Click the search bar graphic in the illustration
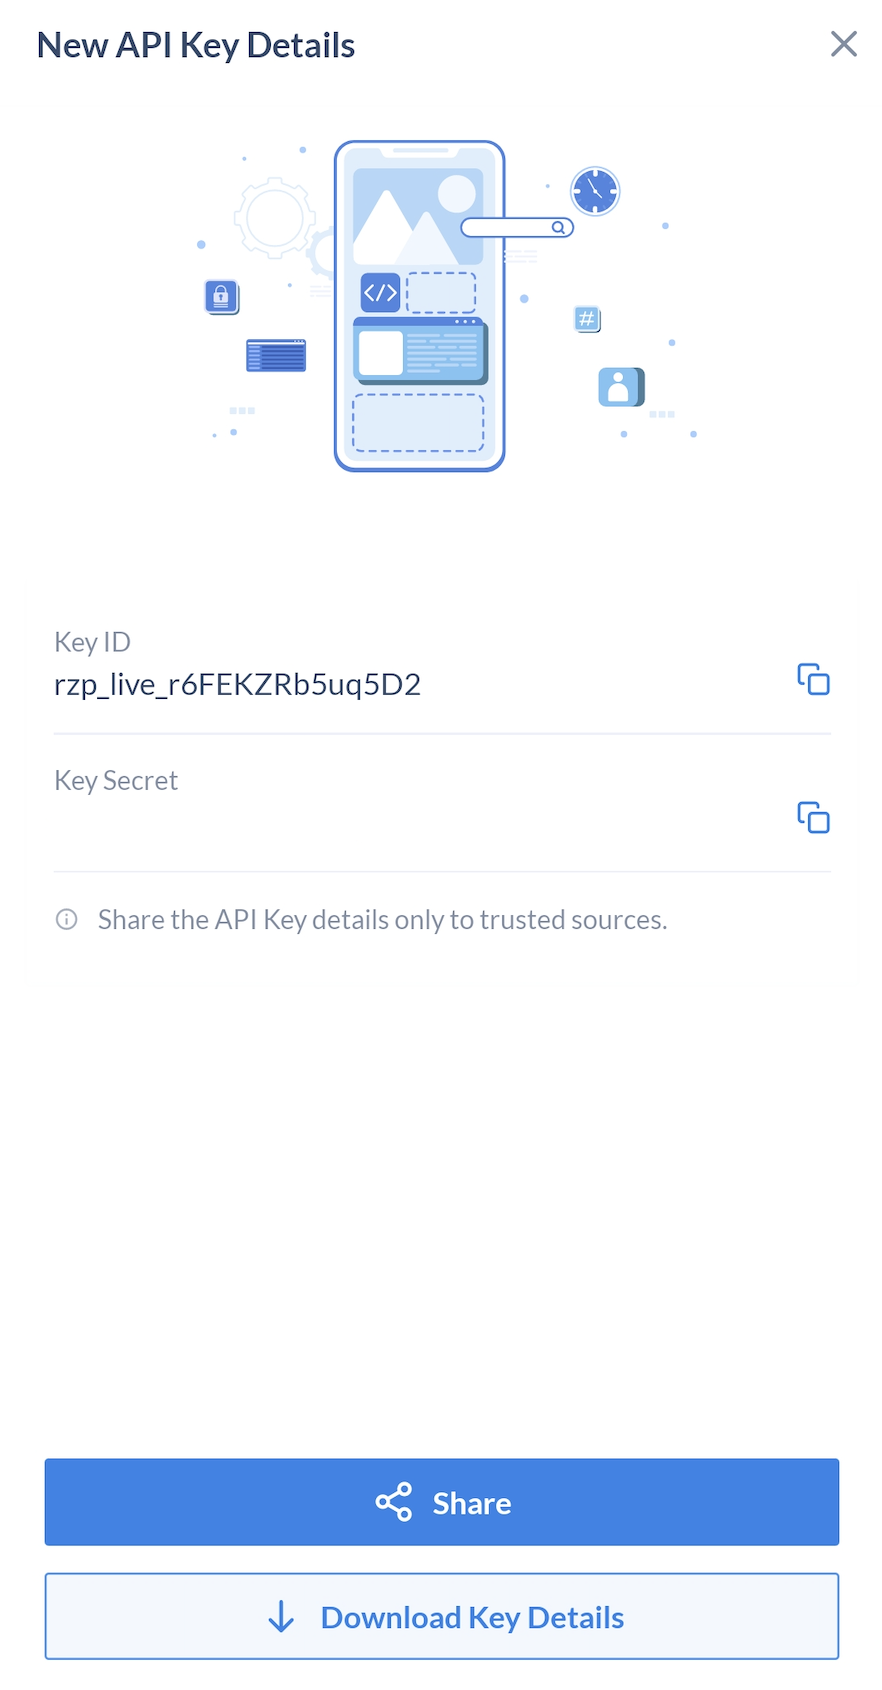 tap(517, 228)
